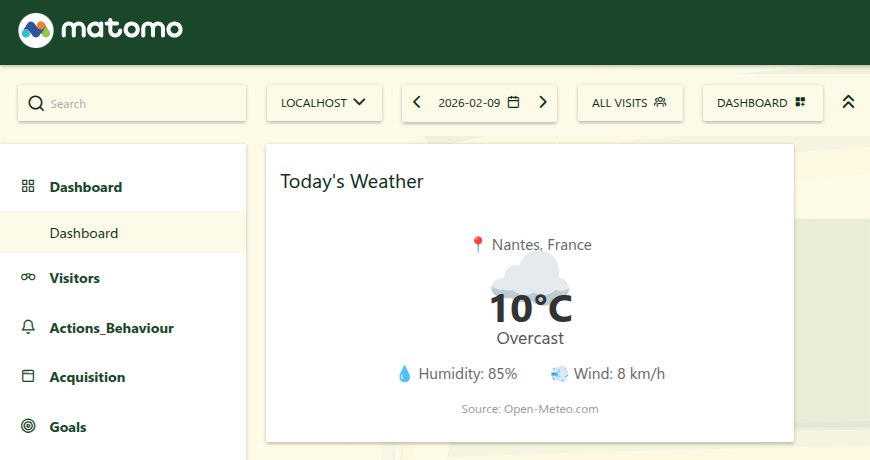This screenshot has width=870, height=460.
Task: Click the Actions_Behaviour bell icon
Action: coord(28,327)
